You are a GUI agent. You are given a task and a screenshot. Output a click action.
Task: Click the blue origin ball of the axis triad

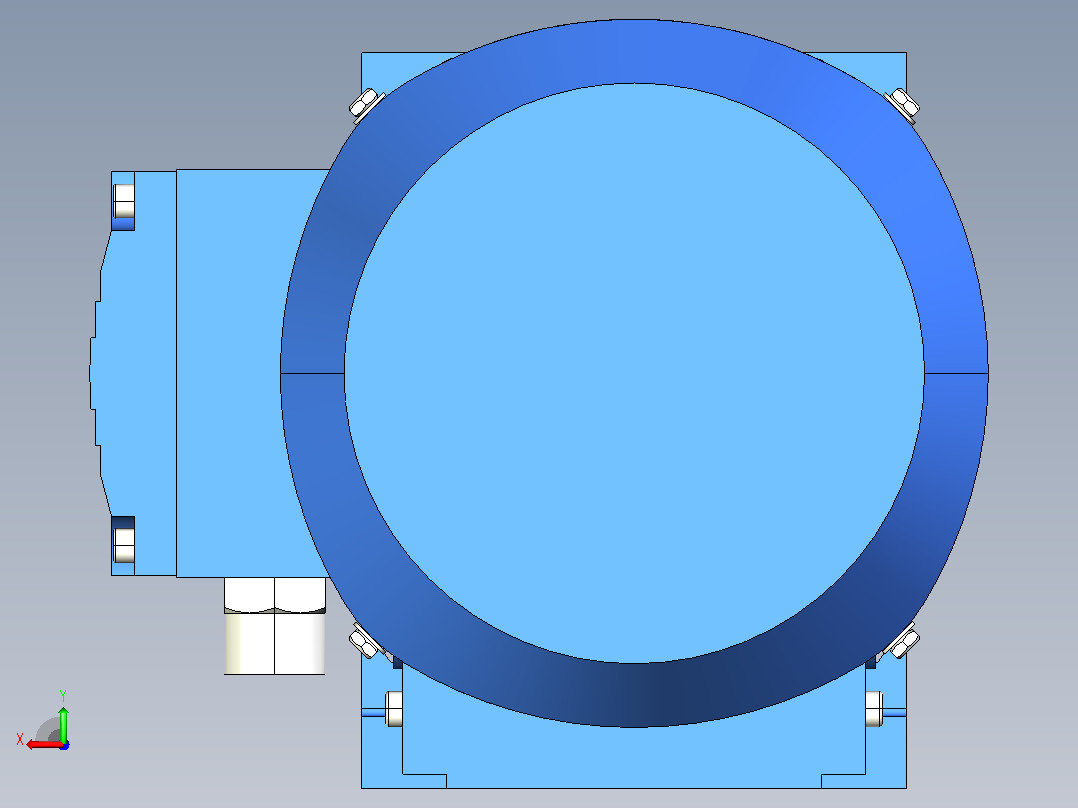coord(64,745)
